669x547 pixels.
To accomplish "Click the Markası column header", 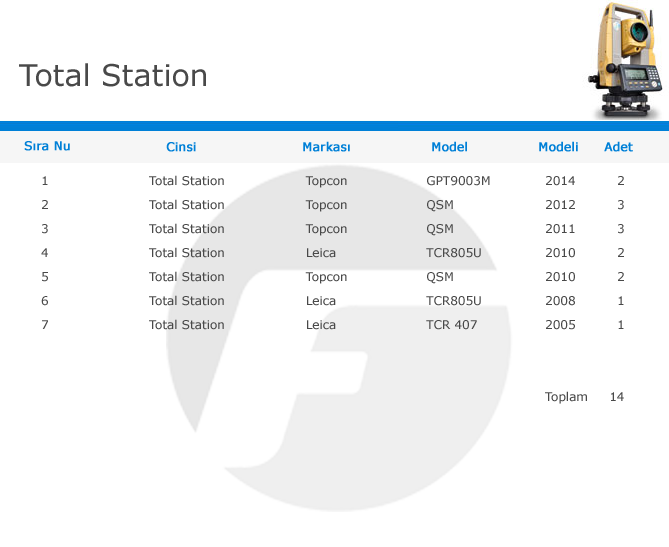I will click(326, 147).
